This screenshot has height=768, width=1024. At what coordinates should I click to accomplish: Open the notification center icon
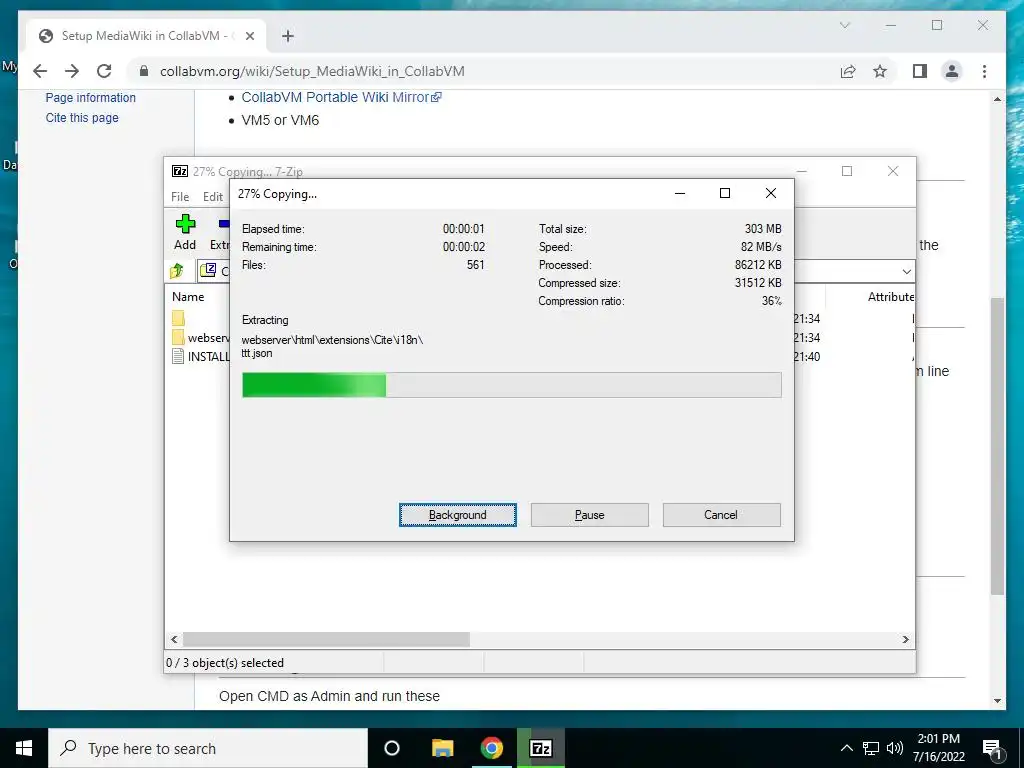point(993,748)
